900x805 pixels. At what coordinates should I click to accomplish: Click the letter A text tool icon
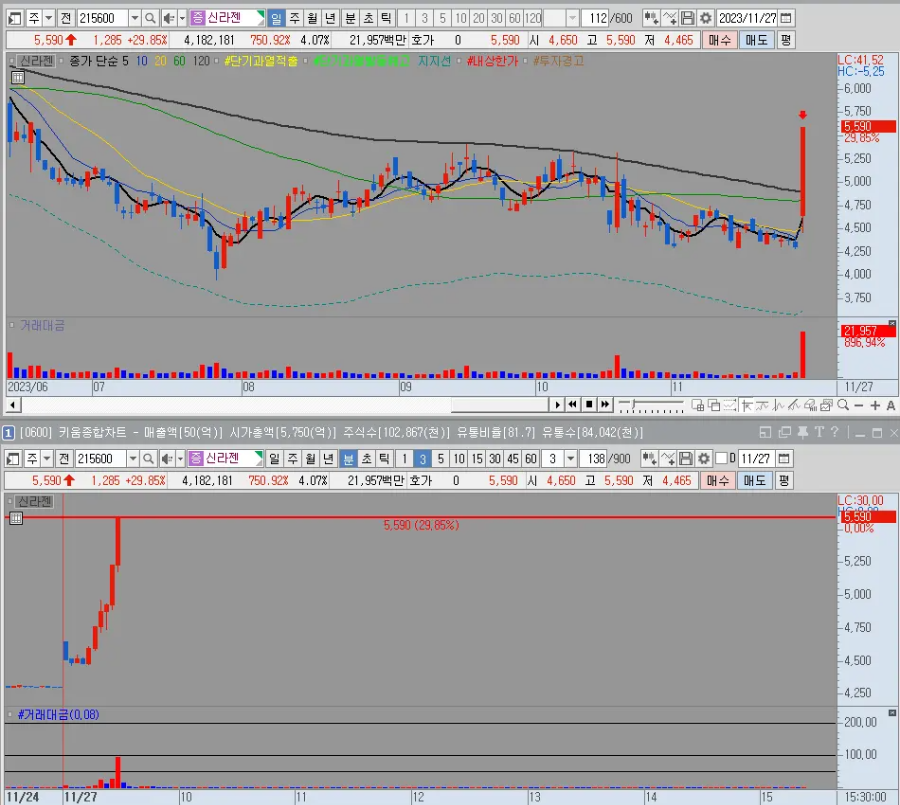point(890,405)
